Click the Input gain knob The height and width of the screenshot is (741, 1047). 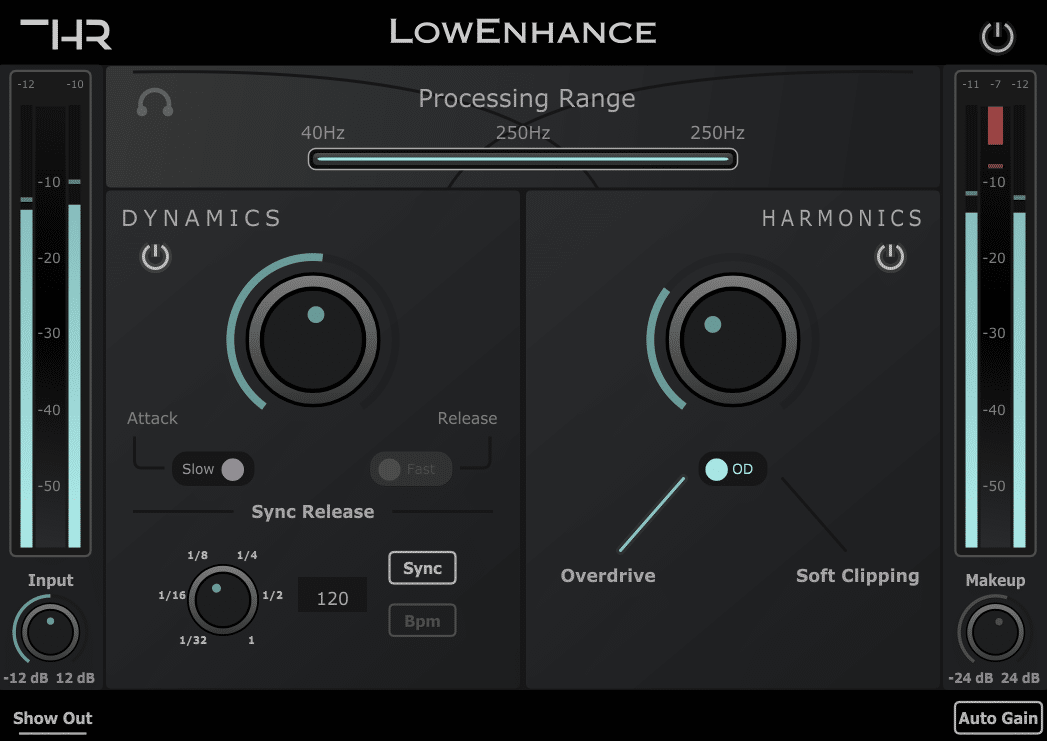pos(50,632)
